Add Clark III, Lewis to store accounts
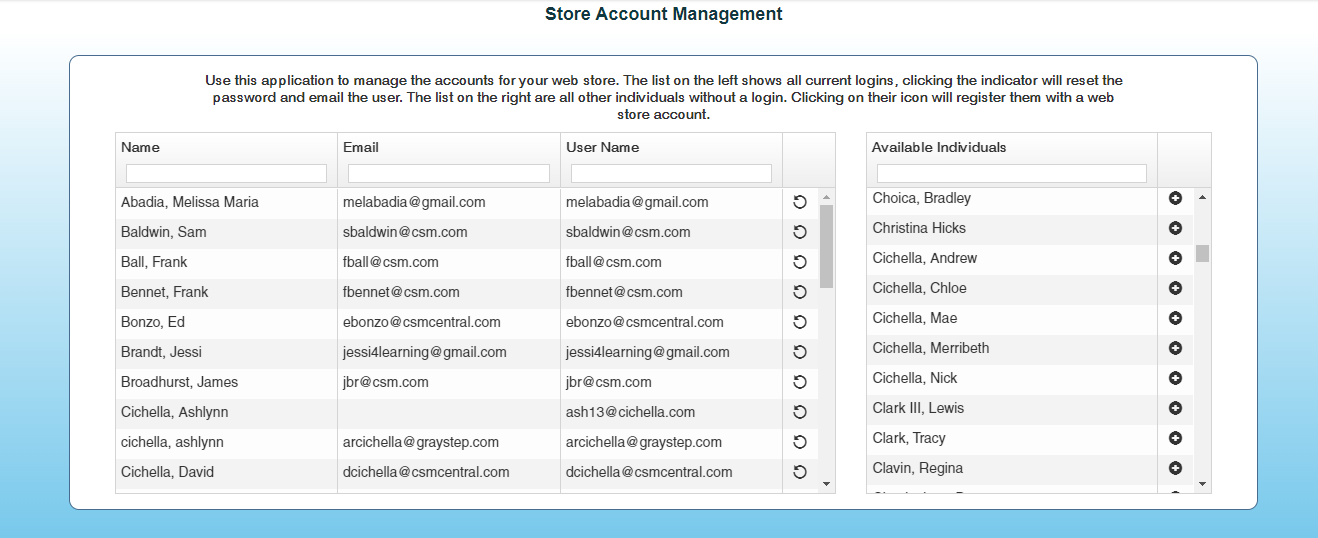 1175,408
